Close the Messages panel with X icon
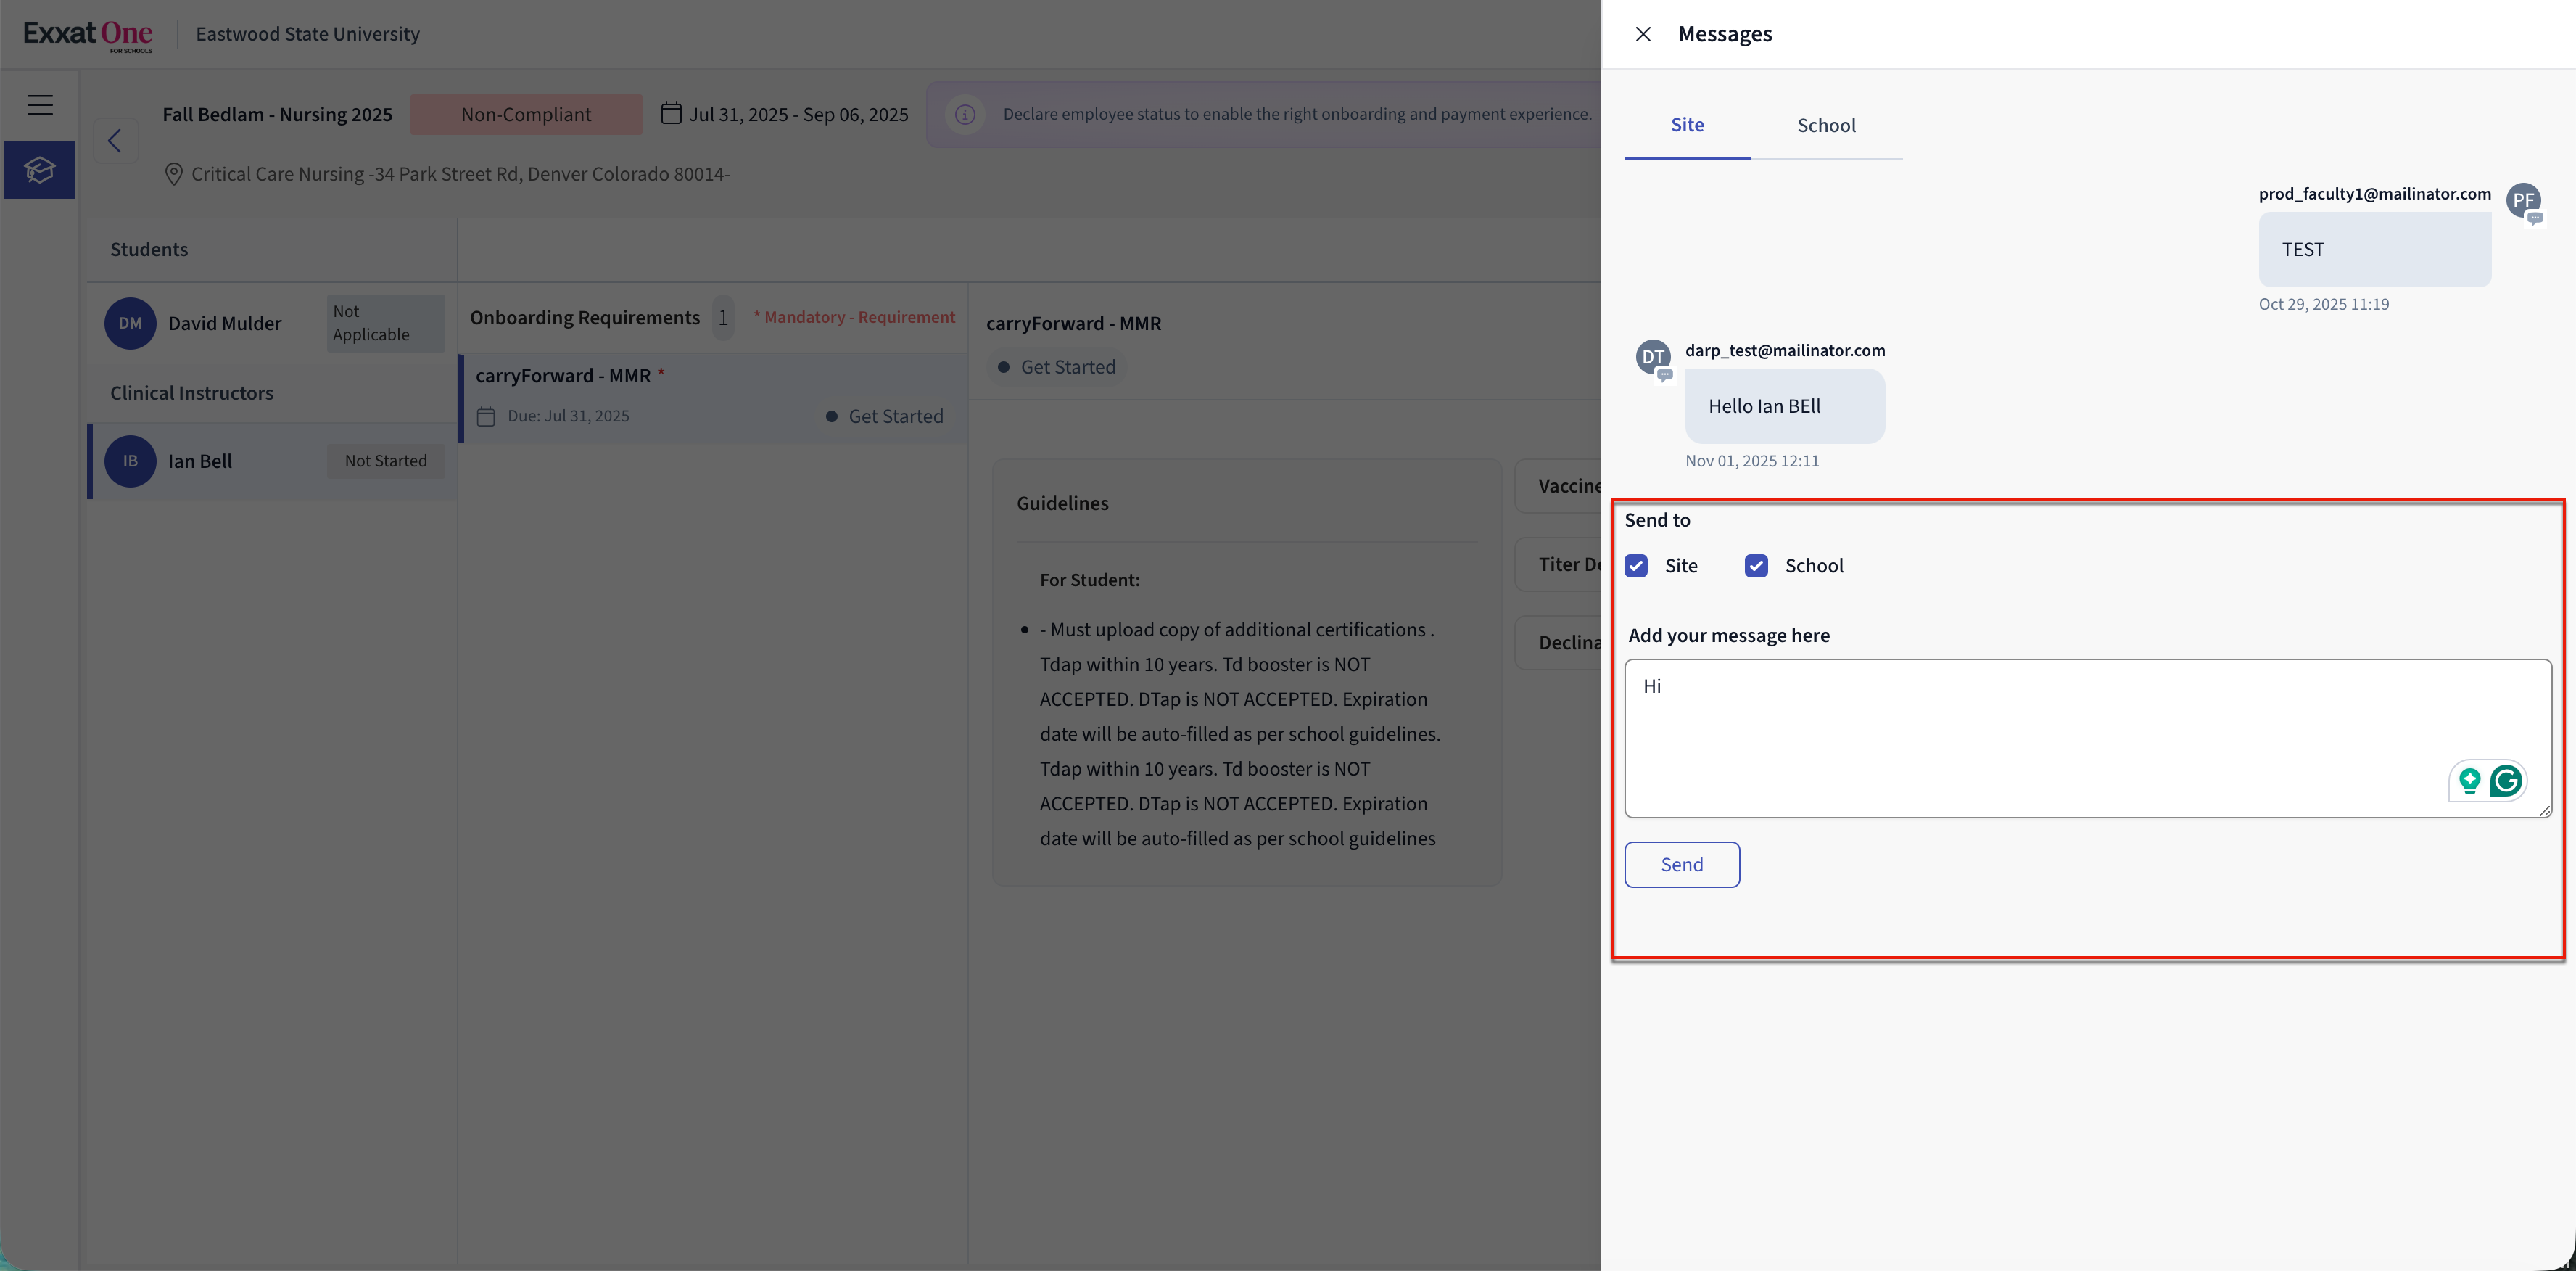This screenshot has height=1271, width=2576. 1643,34
